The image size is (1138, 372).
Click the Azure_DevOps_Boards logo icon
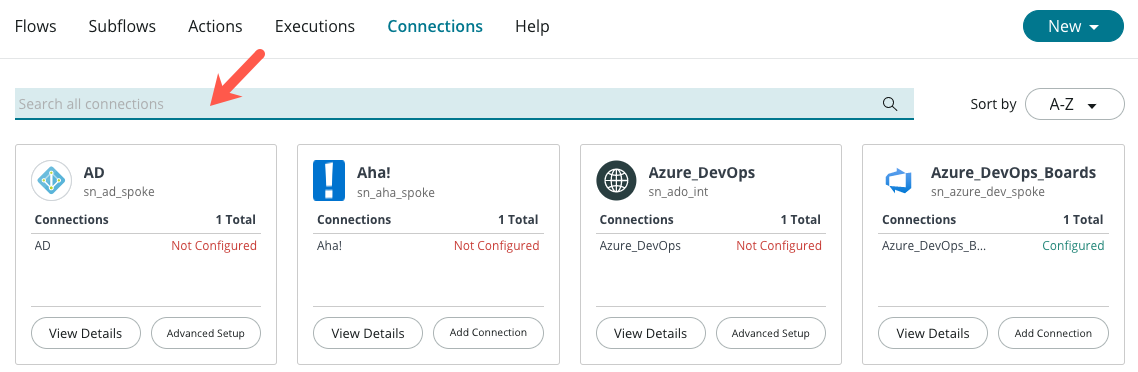click(x=898, y=181)
